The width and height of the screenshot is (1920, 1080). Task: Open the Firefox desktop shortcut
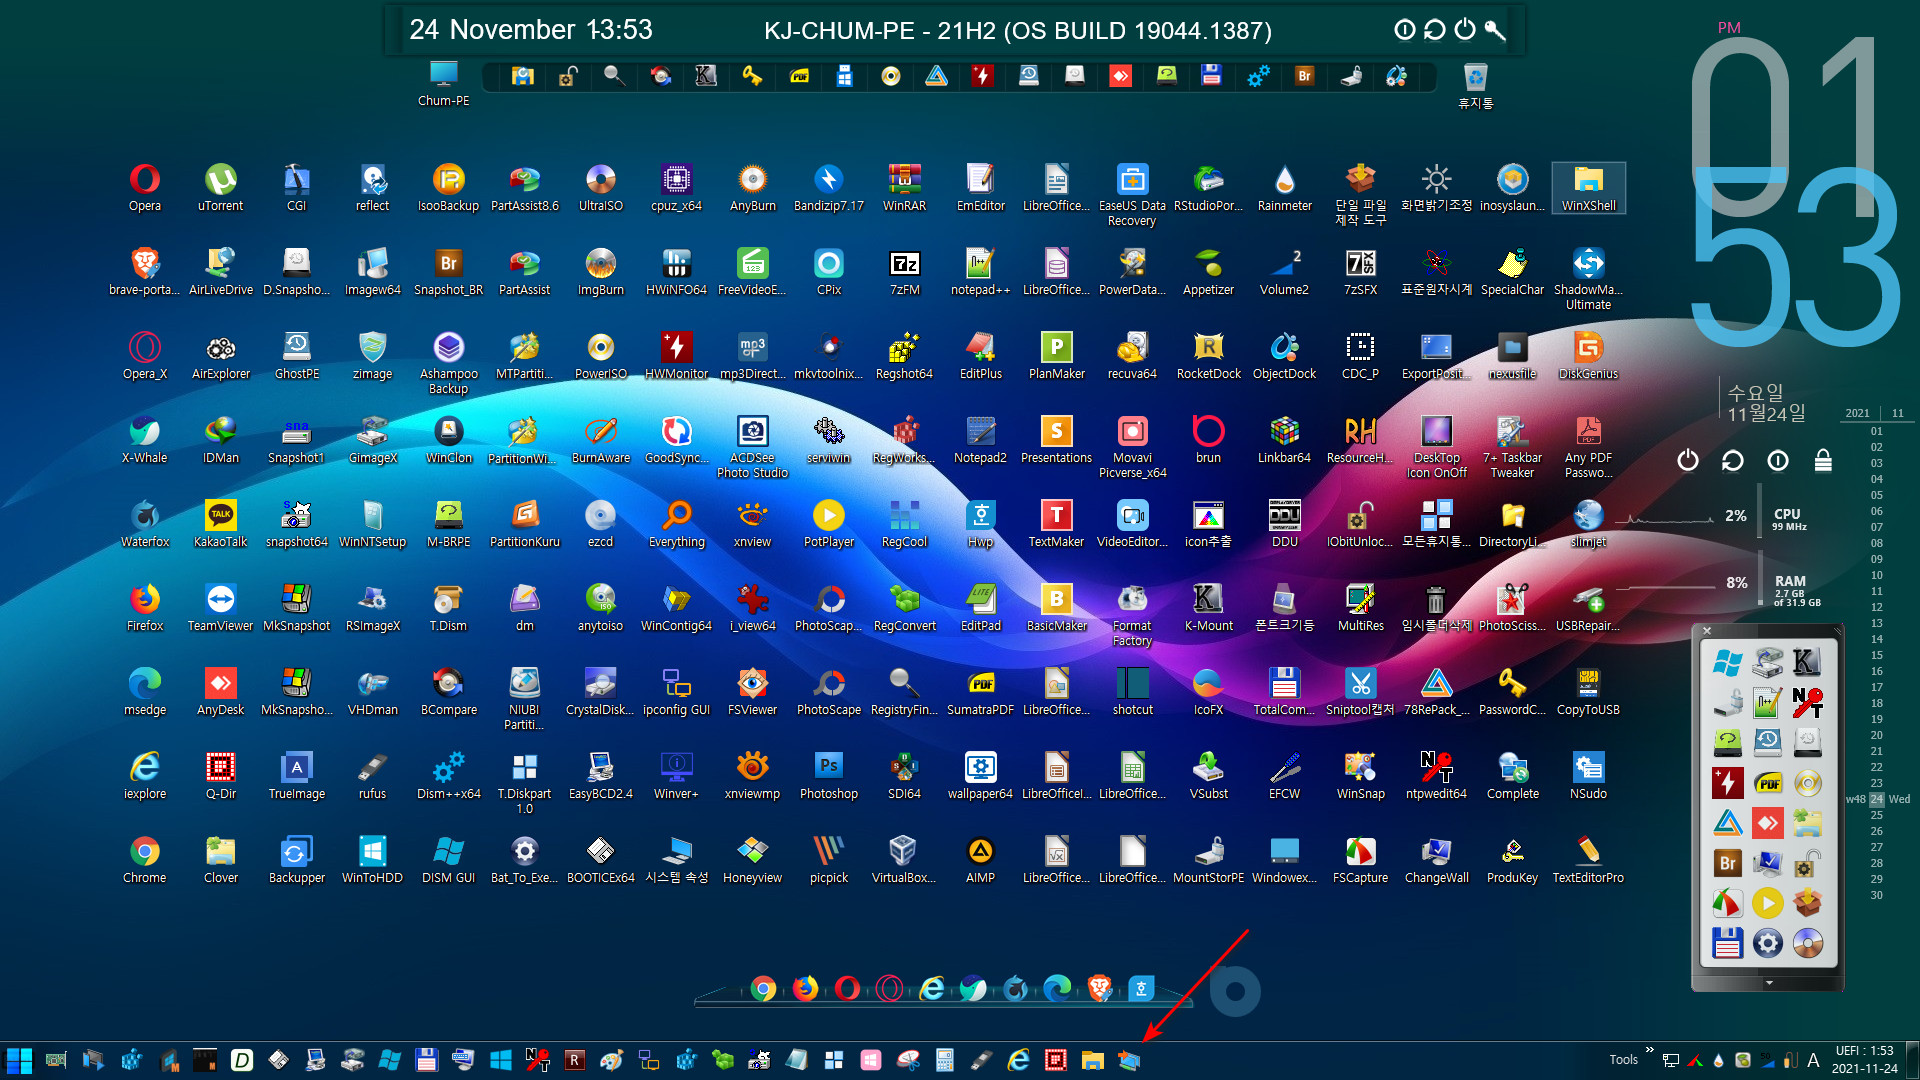[144, 608]
